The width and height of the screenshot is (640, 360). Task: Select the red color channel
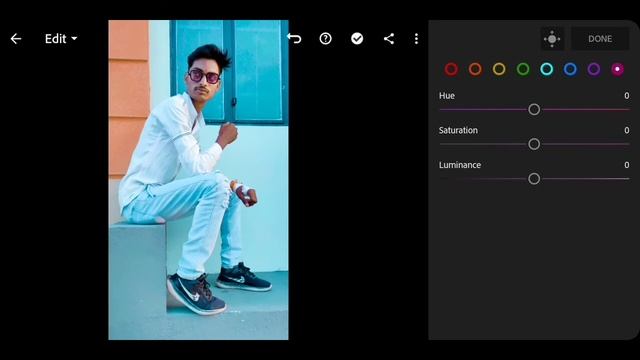[x=451, y=69]
